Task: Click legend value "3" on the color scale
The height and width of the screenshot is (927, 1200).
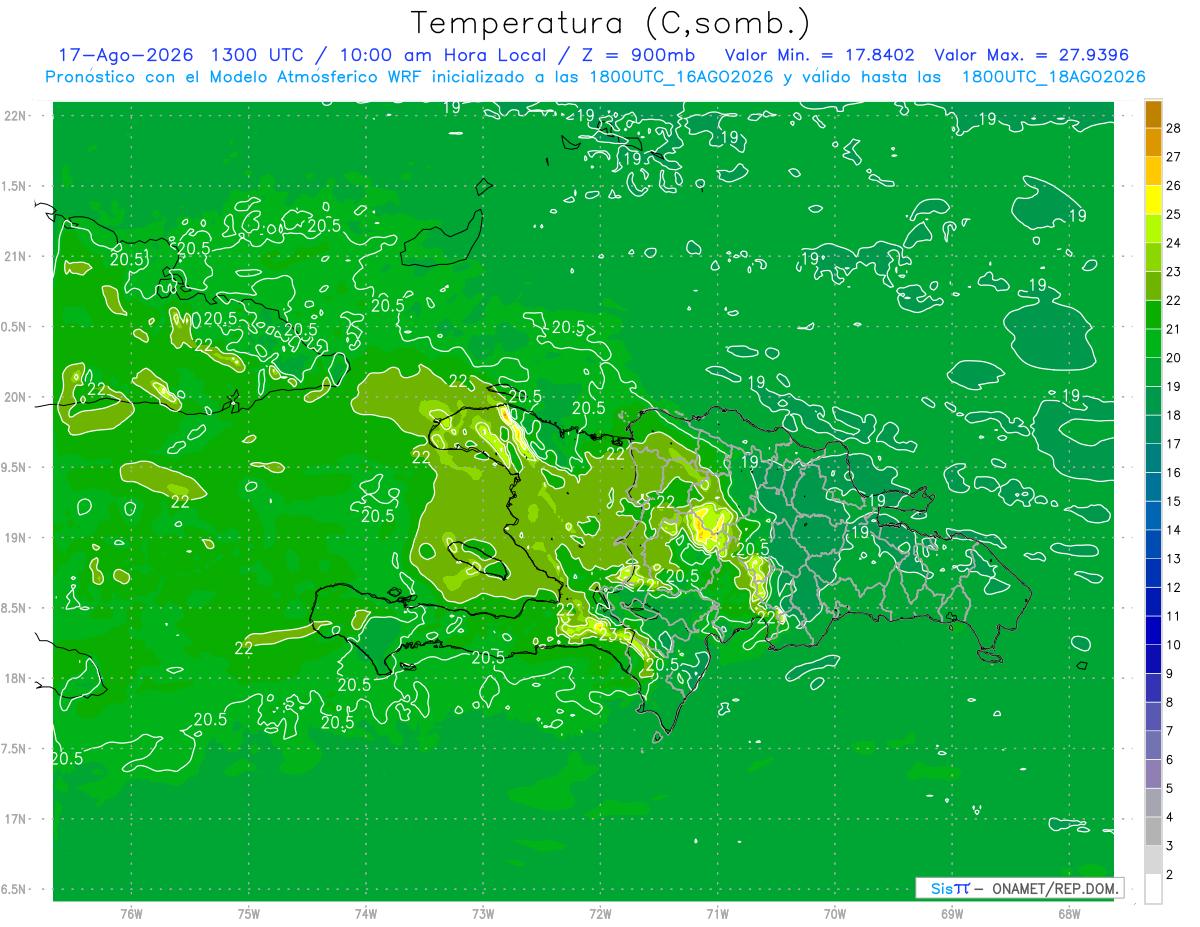Action: [1170, 846]
